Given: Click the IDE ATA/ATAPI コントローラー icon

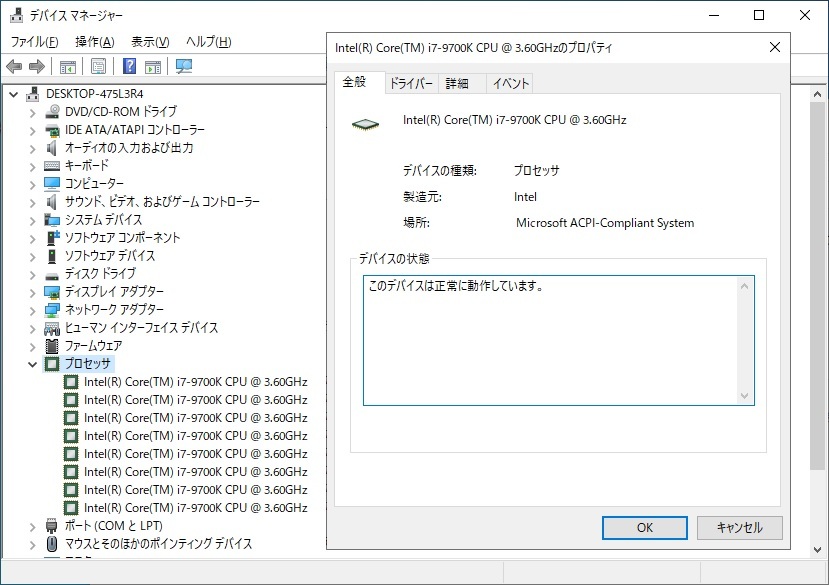Looking at the screenshot, I should pos(52,130).
